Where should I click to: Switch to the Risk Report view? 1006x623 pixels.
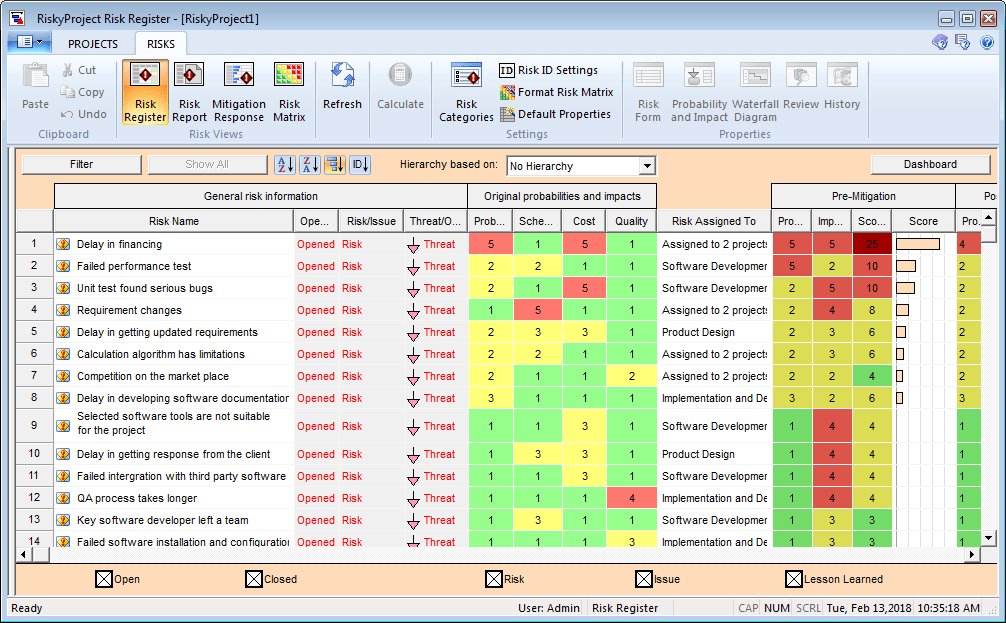[x=189, y=90]
